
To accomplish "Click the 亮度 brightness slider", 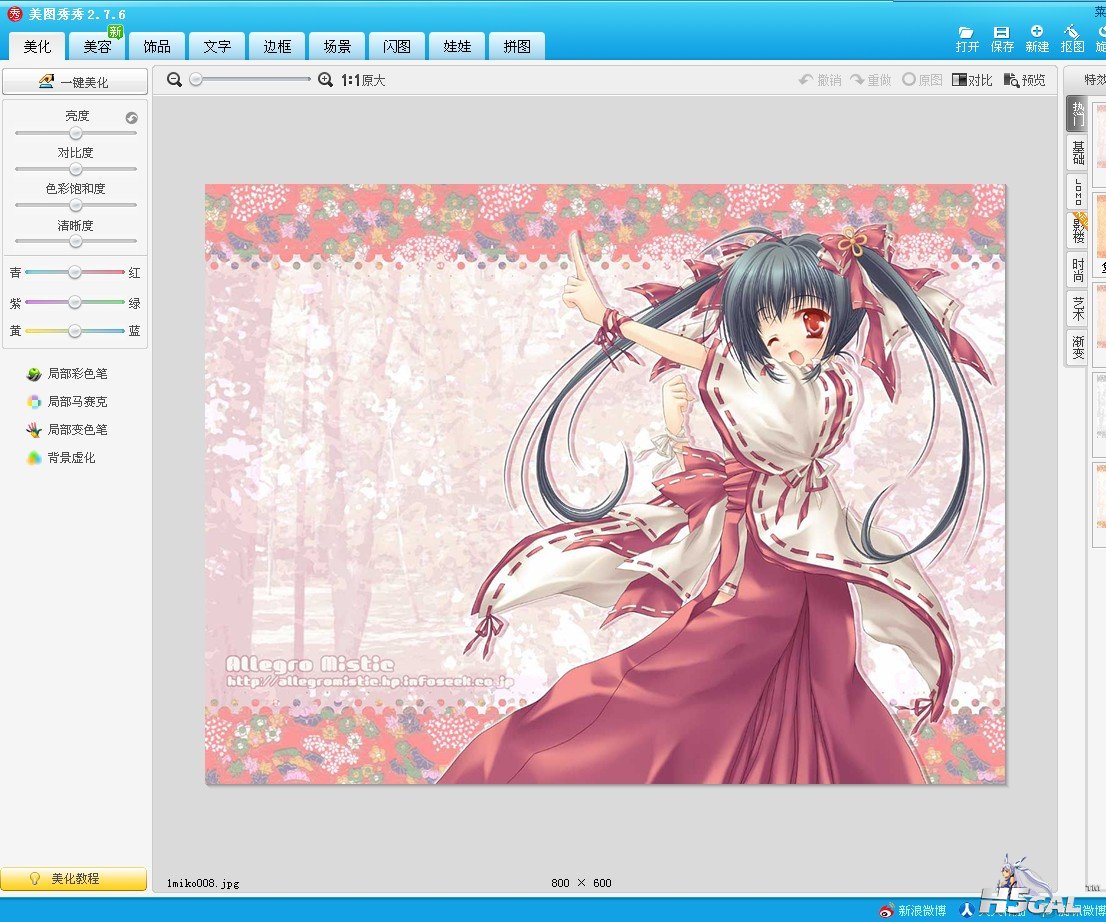I will coord(75,133).
